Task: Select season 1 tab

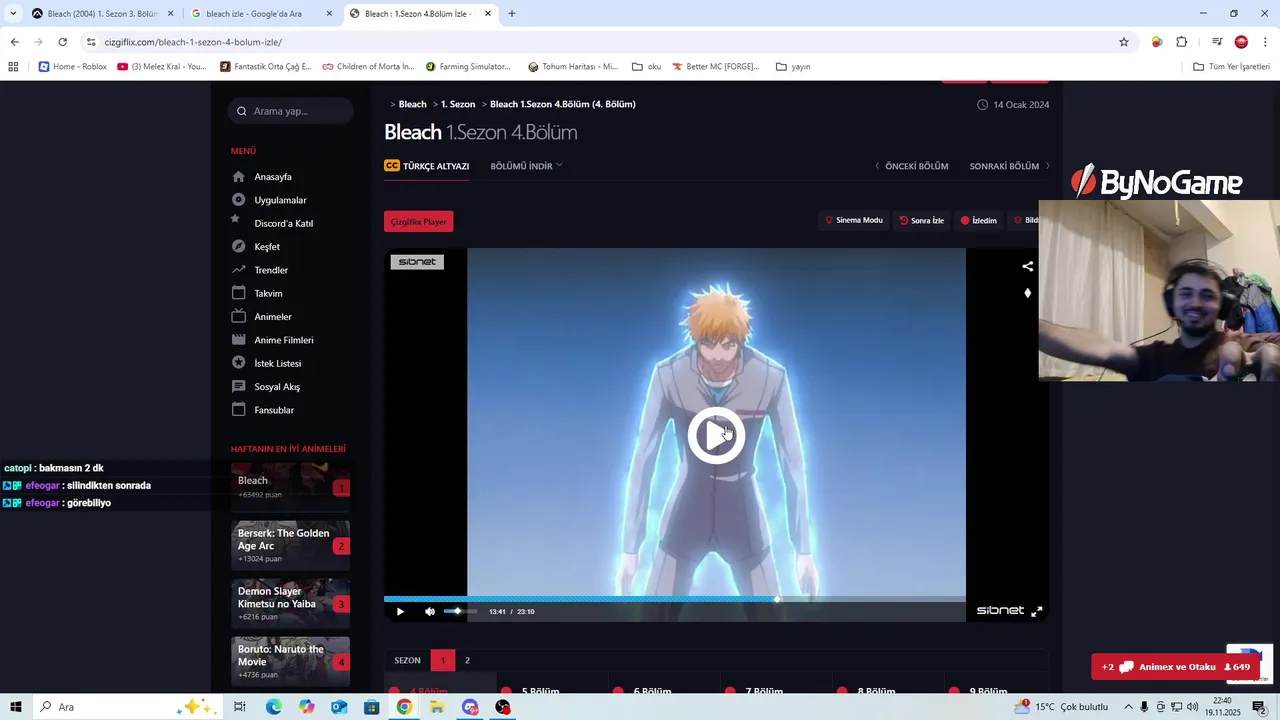Action: pos(443,660)
